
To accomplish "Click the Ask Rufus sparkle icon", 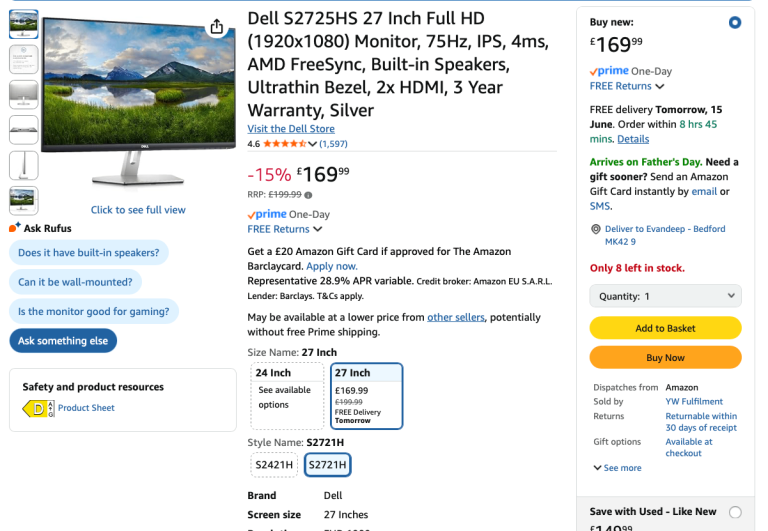I will [x=14, y=228].
